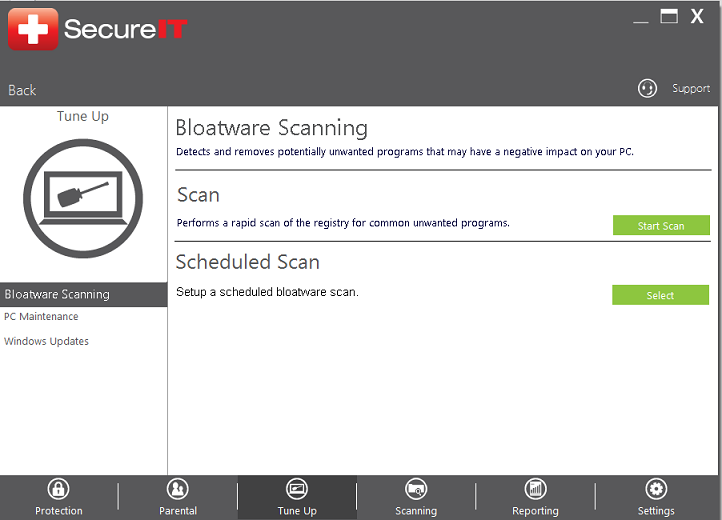Open the Support headset icon
The height and width of the screenshot is (520, 722).
coord(647,88)
